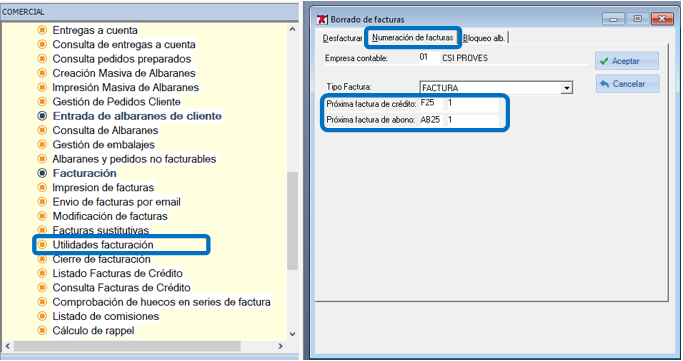683x361 pixels.
Task: Open Impresión Masiva de Albaranes
Action: 126,88
